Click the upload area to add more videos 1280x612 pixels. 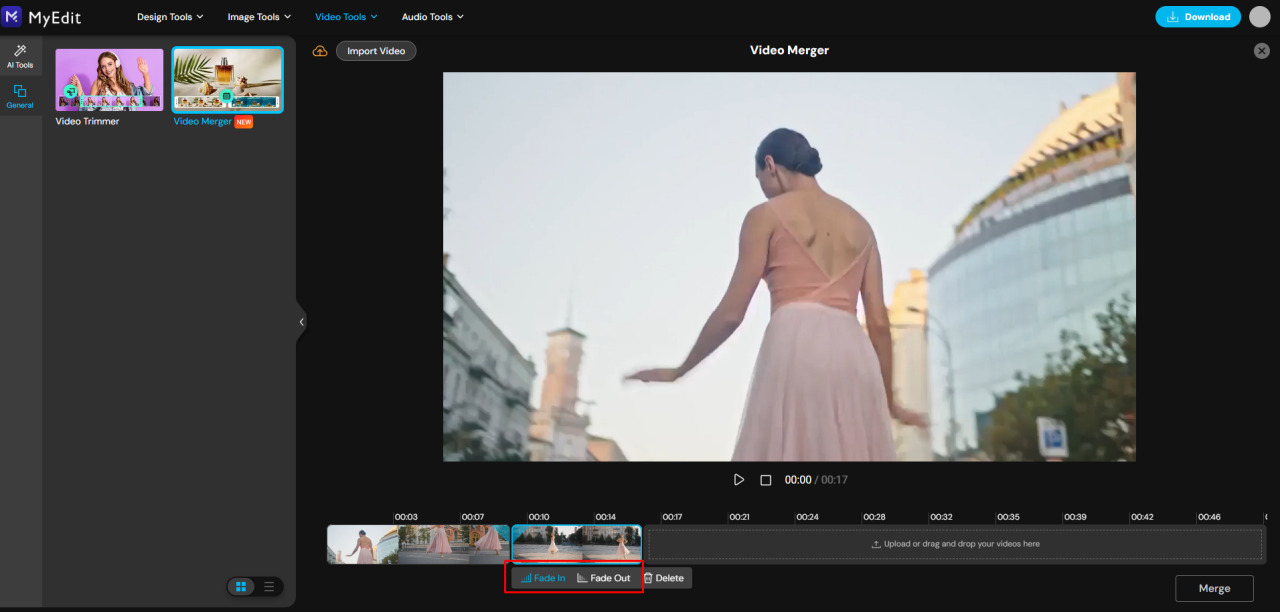(955, 543)
